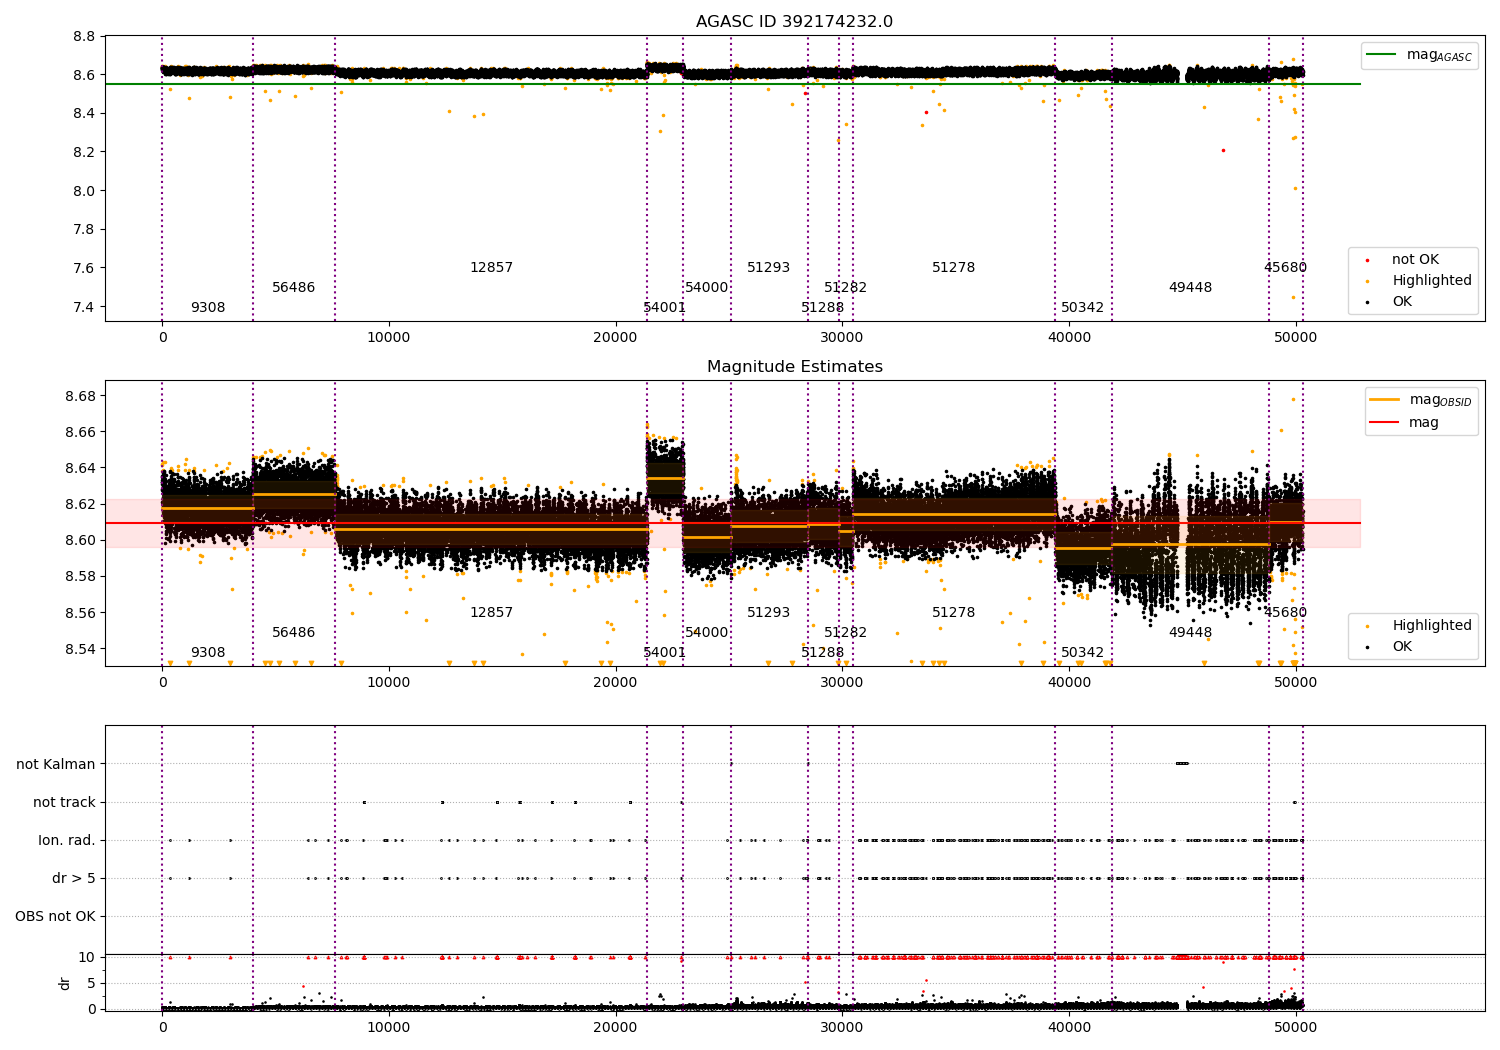The height and width of the screenshot is (1050, 1500).
Task: Click the 'Ion. rad.' axis label
Action: [x=67, y=840]
